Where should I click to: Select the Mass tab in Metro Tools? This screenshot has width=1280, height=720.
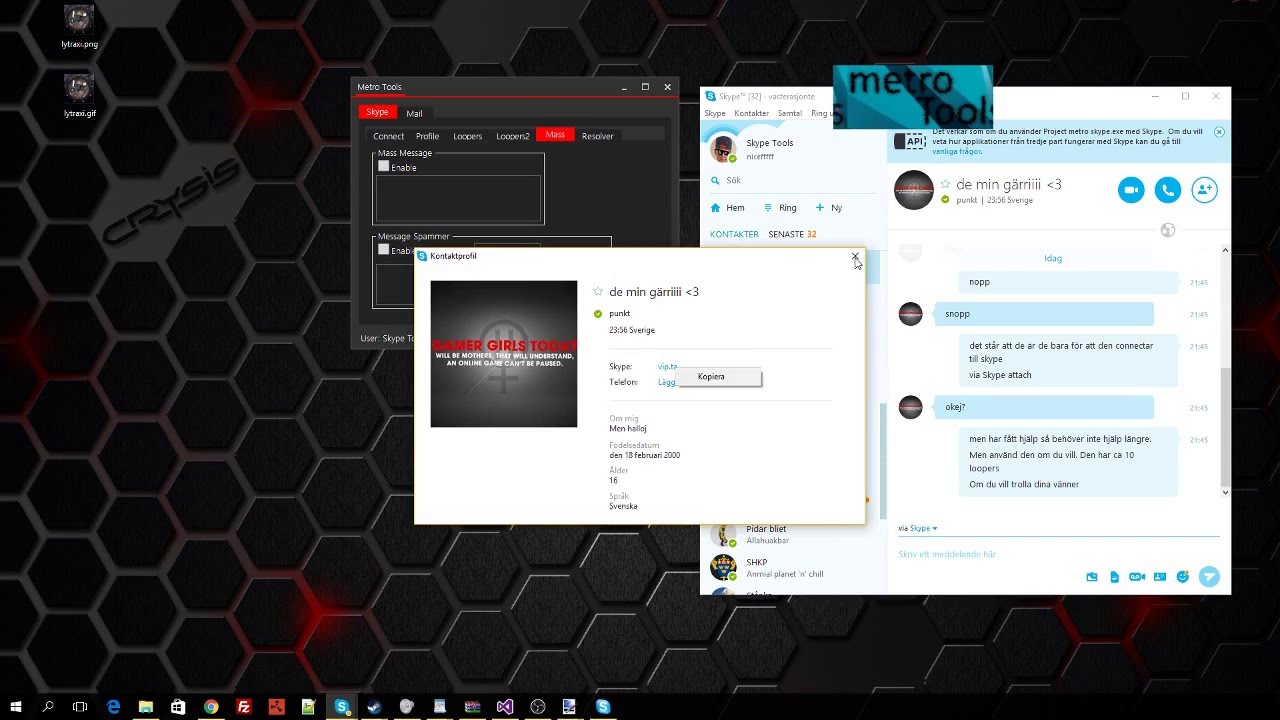555,135
